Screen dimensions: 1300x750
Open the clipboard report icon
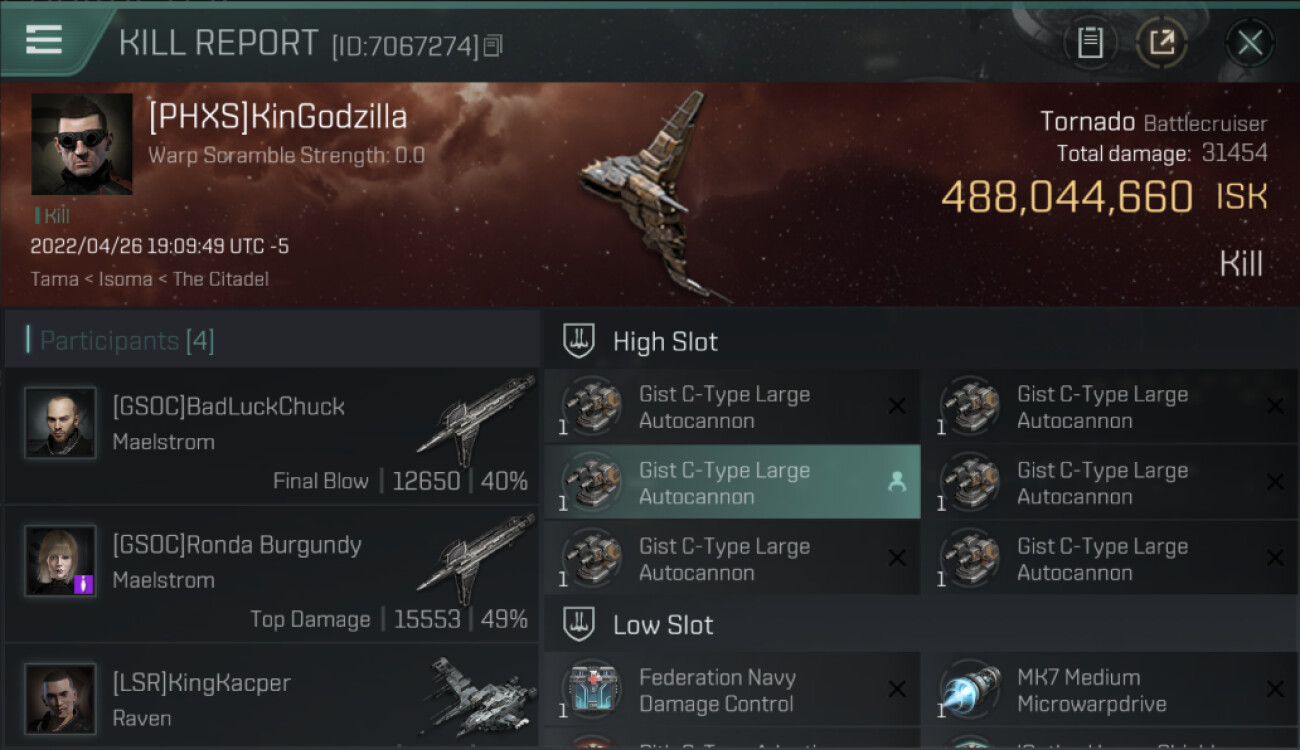[x=1090, y=42]
